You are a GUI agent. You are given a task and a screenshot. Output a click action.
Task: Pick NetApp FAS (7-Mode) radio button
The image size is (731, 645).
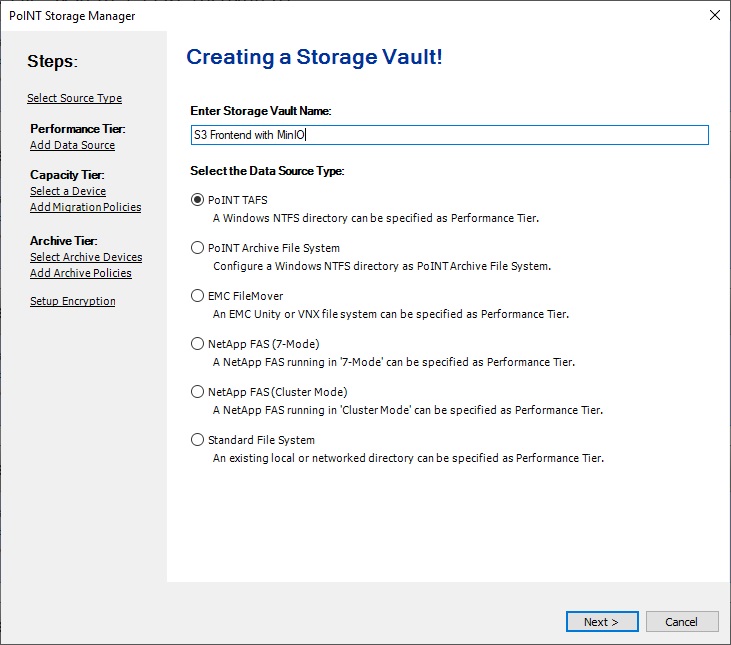pos(198,344)
